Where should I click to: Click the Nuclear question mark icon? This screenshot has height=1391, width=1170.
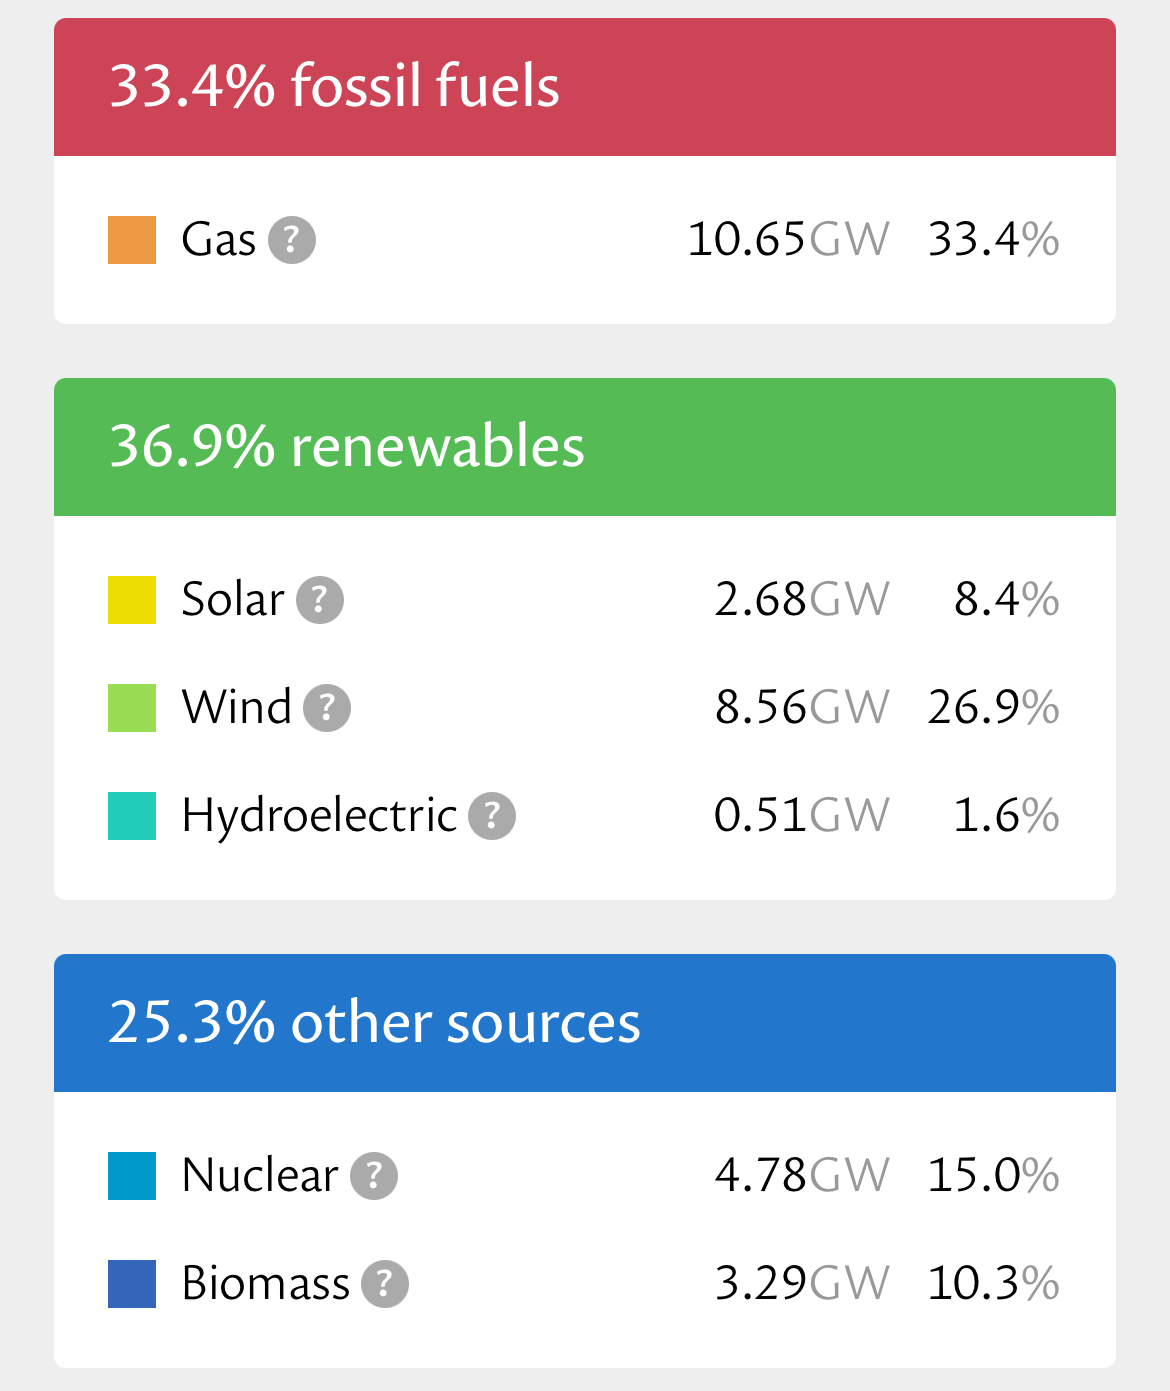tap(374, 1176)
